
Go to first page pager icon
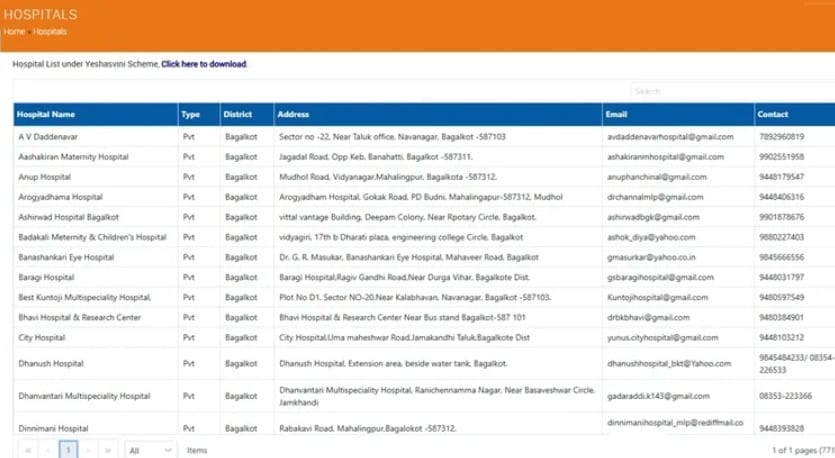[28, 451]
